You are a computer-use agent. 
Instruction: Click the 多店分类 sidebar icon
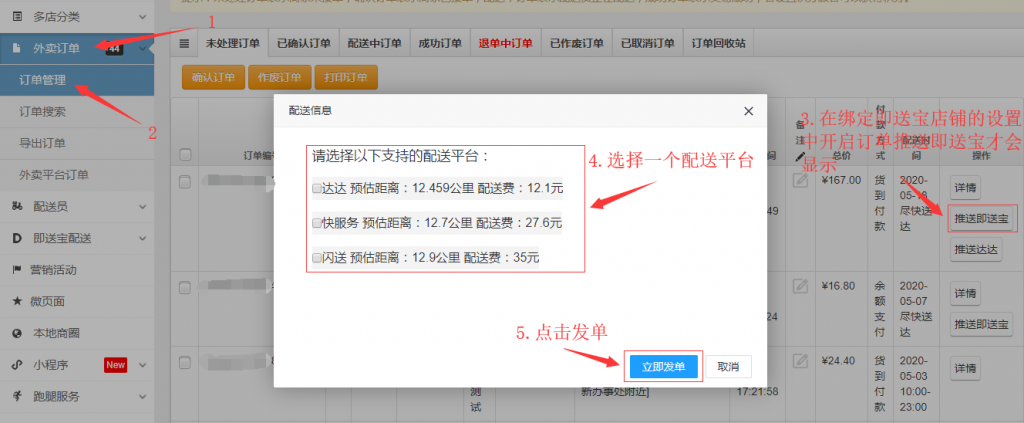coord(18,17)
